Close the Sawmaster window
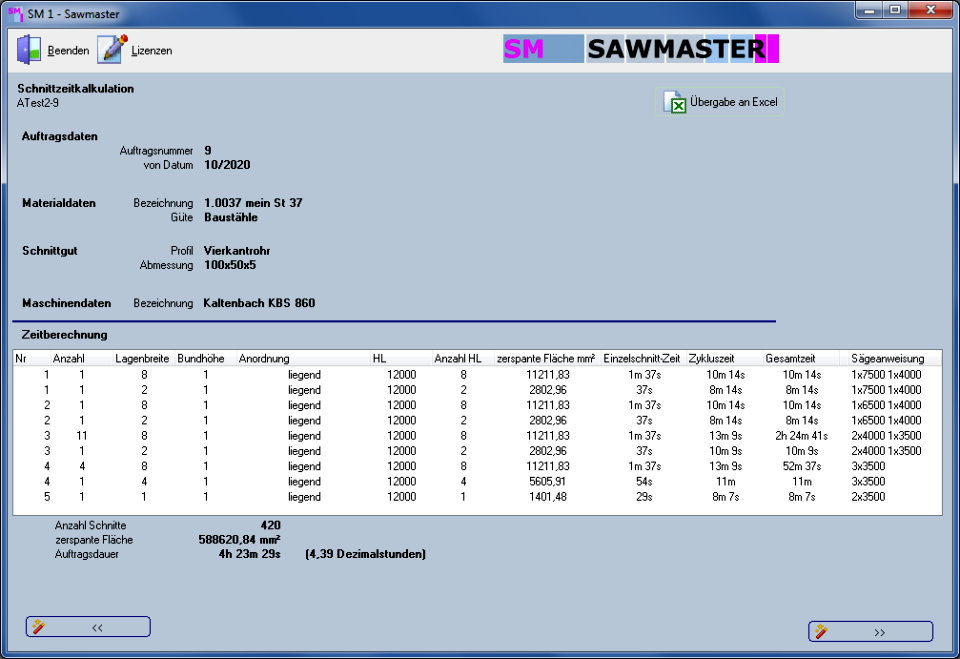The height and width of the screenshot is (659, 960). pos(931,10)
